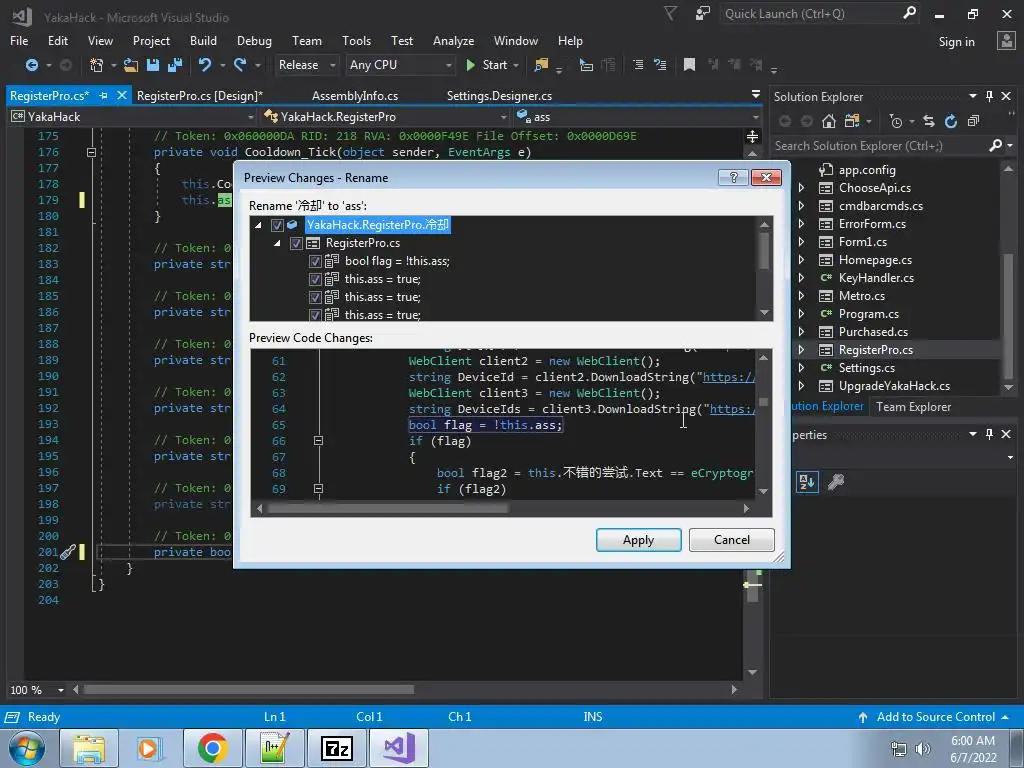Click the New Project toolbar icon
The height and width of the screenshot is (768, 1024).
(x=97, y=65)
